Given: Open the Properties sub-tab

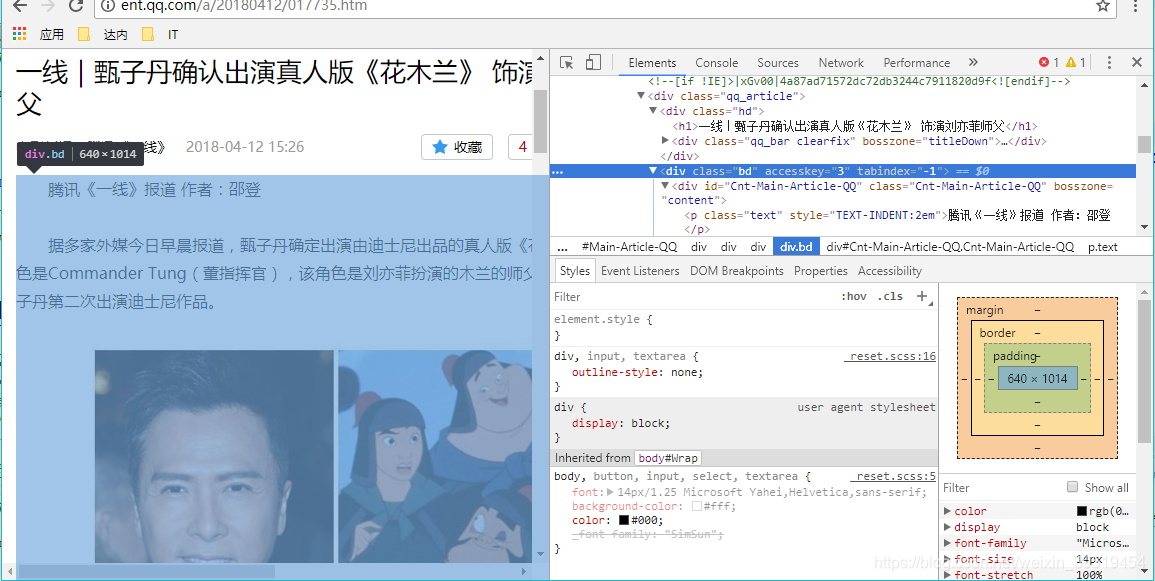Looking at the screenshot, I should click(x=821, y=271).
